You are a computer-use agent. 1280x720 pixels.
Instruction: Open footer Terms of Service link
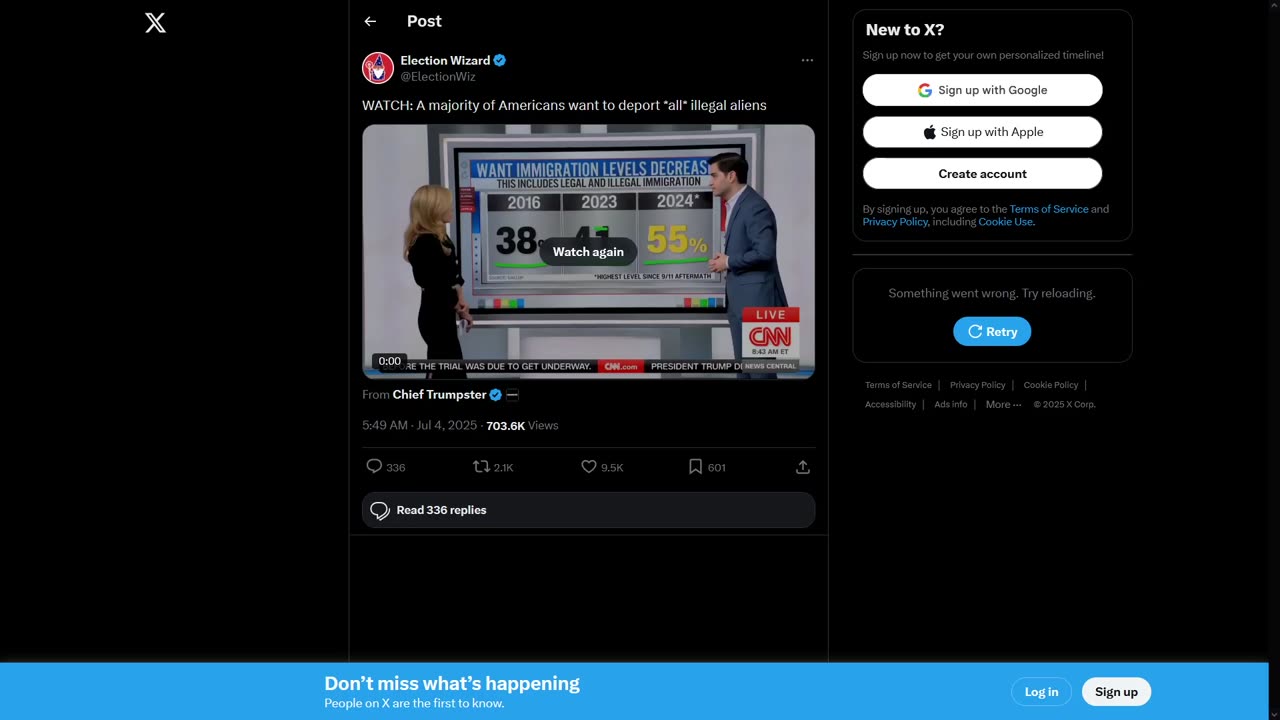[x=898, y=385]
